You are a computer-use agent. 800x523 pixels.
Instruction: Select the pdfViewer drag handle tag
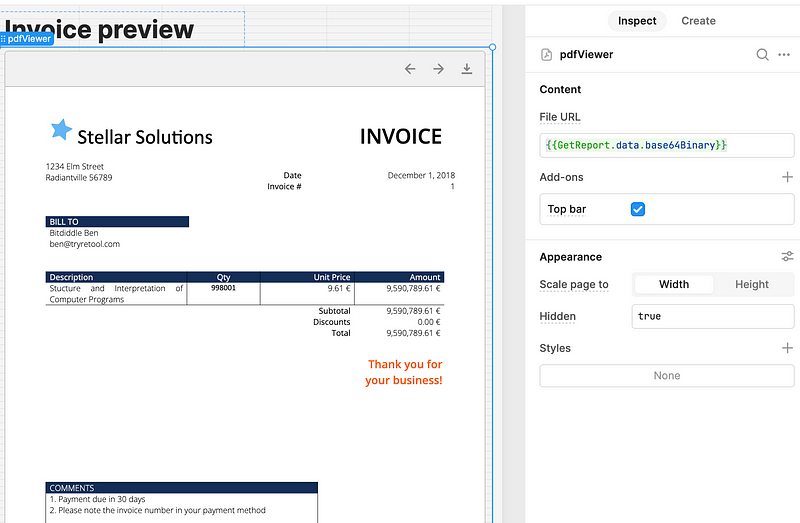(x=27, y=39)
